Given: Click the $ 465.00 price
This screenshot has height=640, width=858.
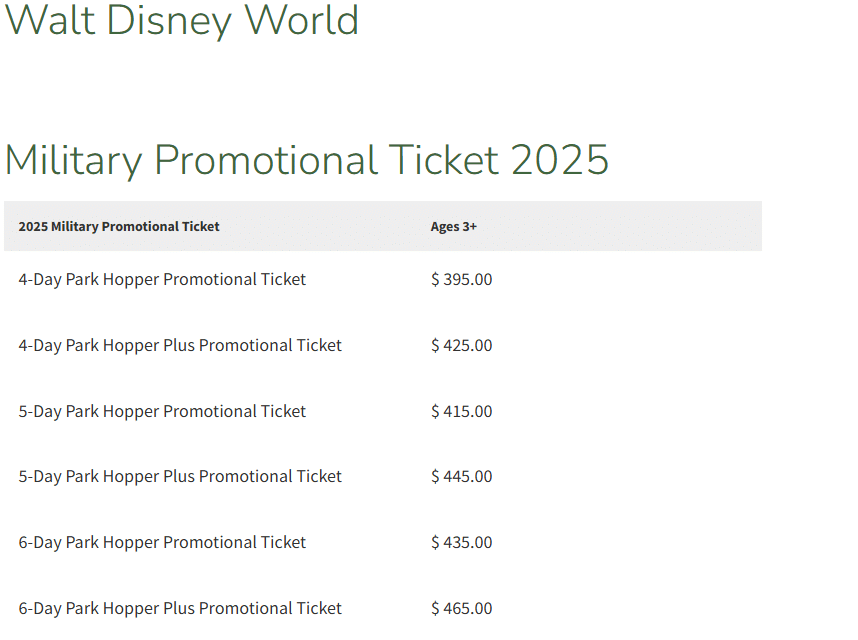Looking at the screenshot, I should [x=462, y=609].
